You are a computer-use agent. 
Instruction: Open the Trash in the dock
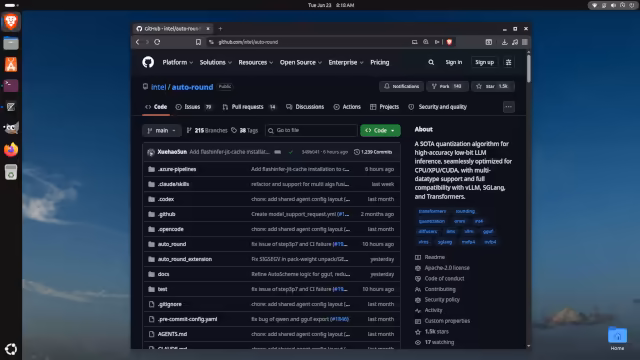11,172
